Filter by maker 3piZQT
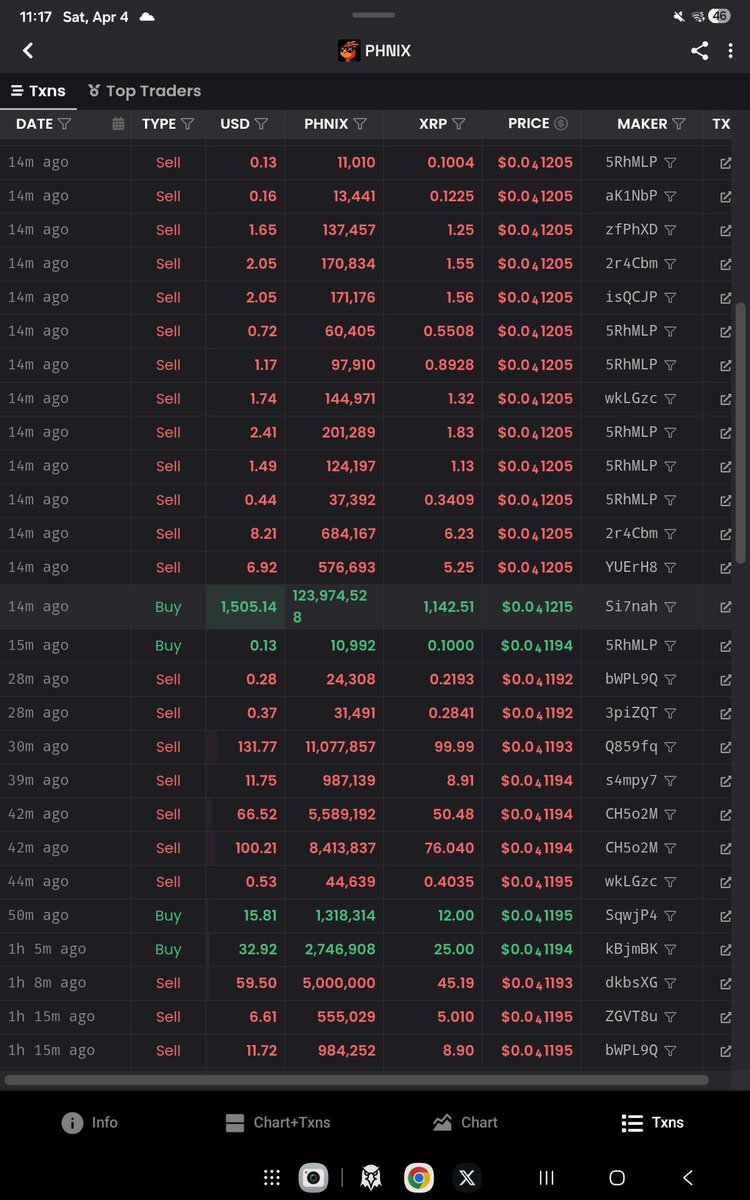This screenshot has height=1200, width=750. point(670,713)
